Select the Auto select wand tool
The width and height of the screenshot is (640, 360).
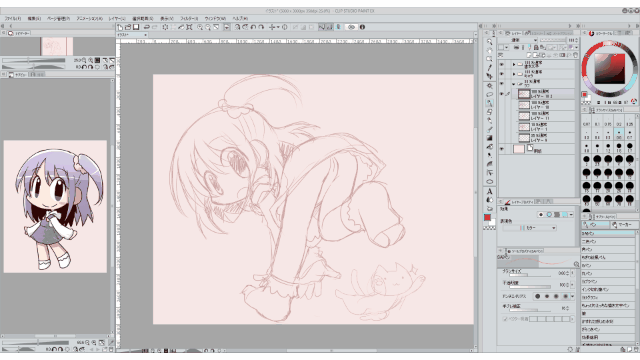click(x=489, y=86)
